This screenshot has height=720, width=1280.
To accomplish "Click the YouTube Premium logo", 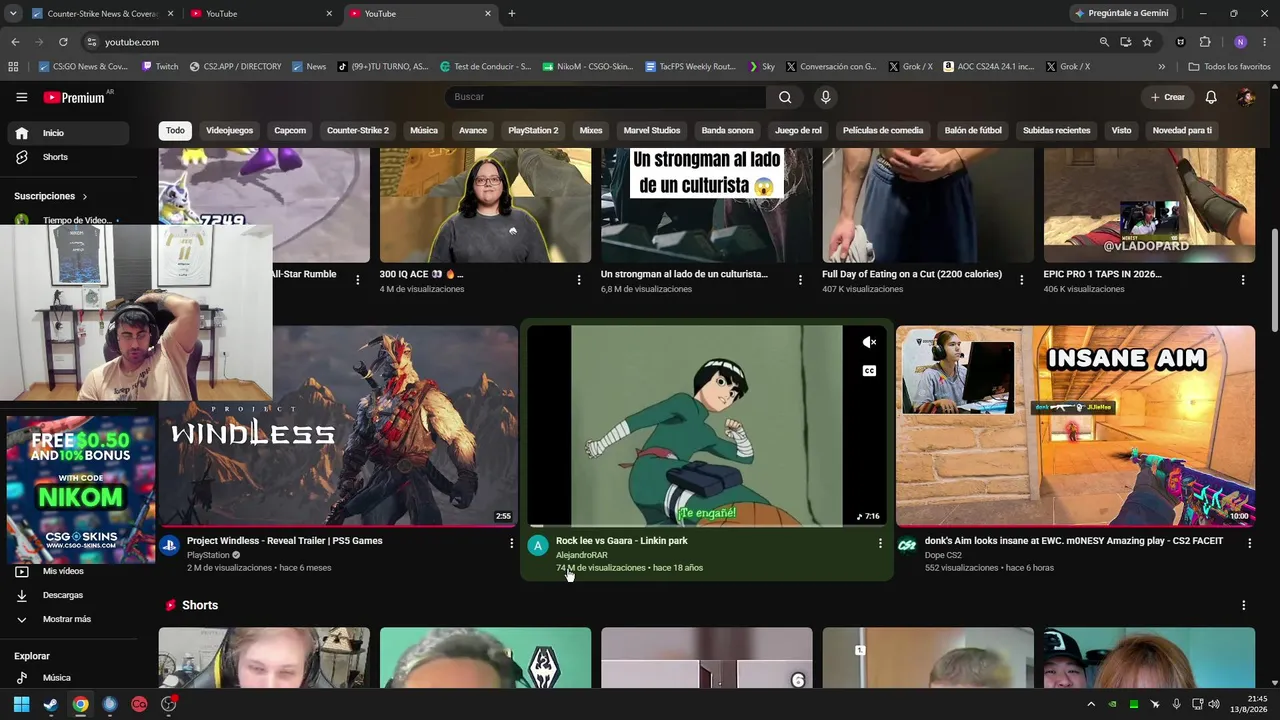I will (76, 97).
